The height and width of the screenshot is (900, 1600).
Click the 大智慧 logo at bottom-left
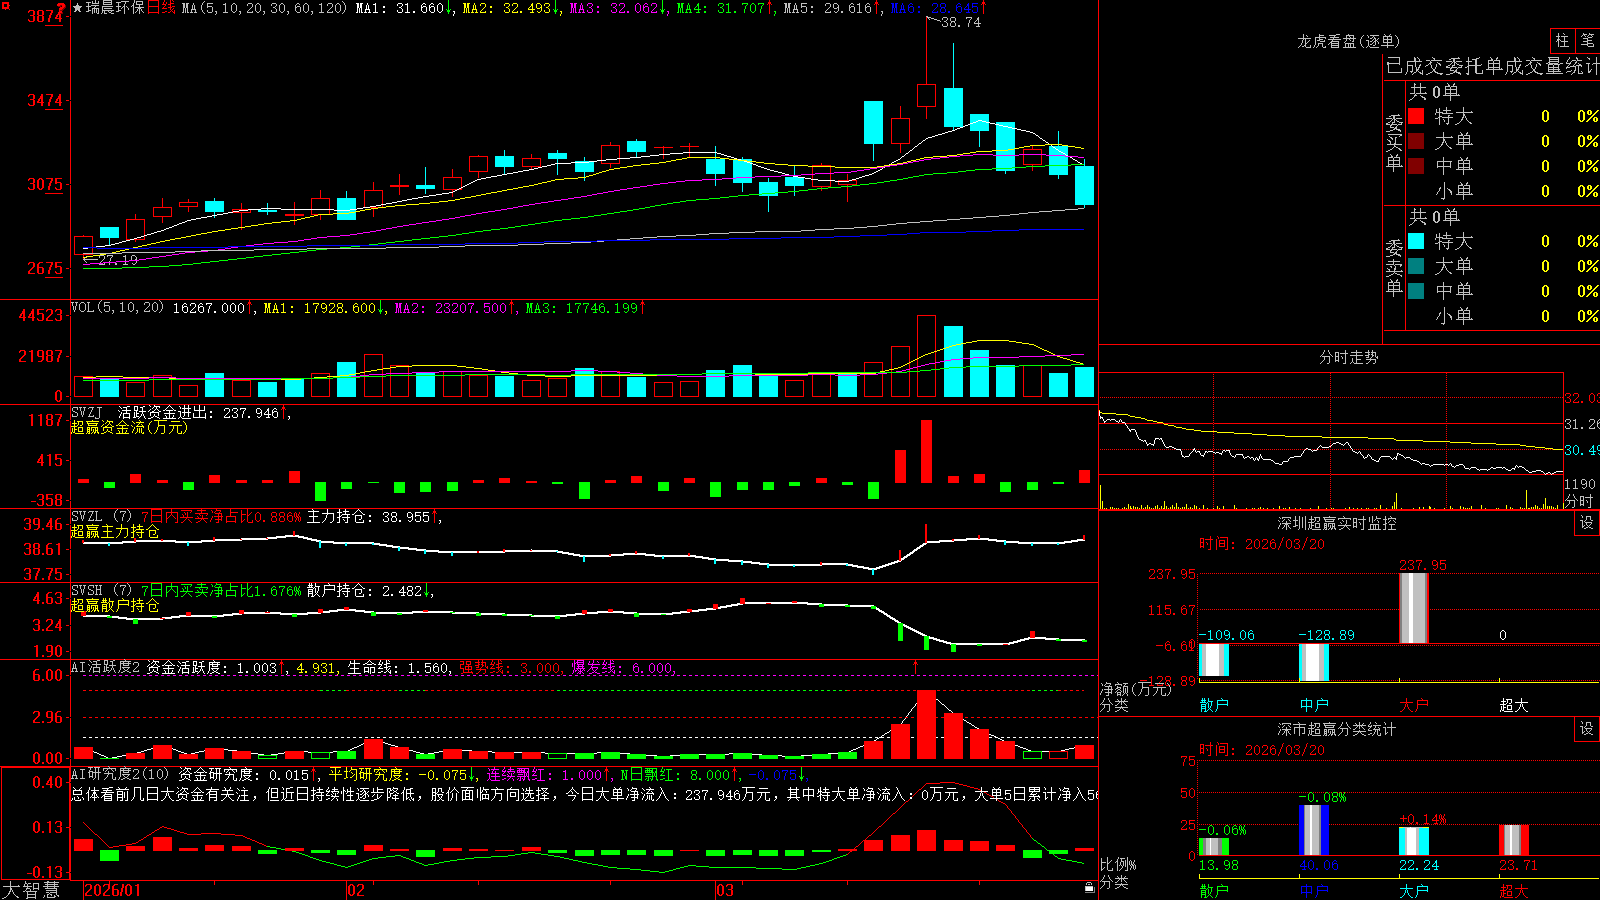[31, 890]
